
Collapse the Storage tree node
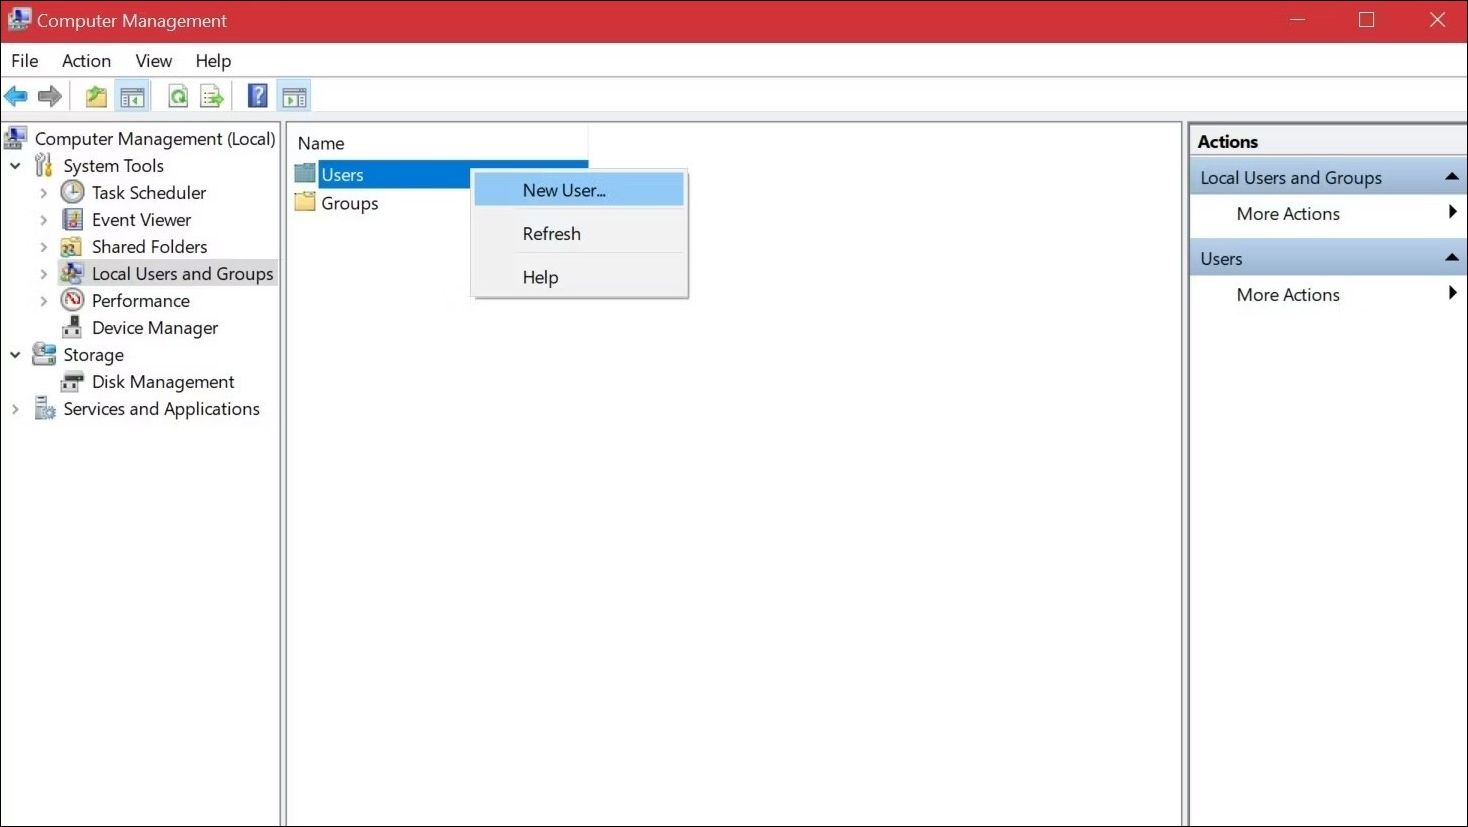(15, 355)
